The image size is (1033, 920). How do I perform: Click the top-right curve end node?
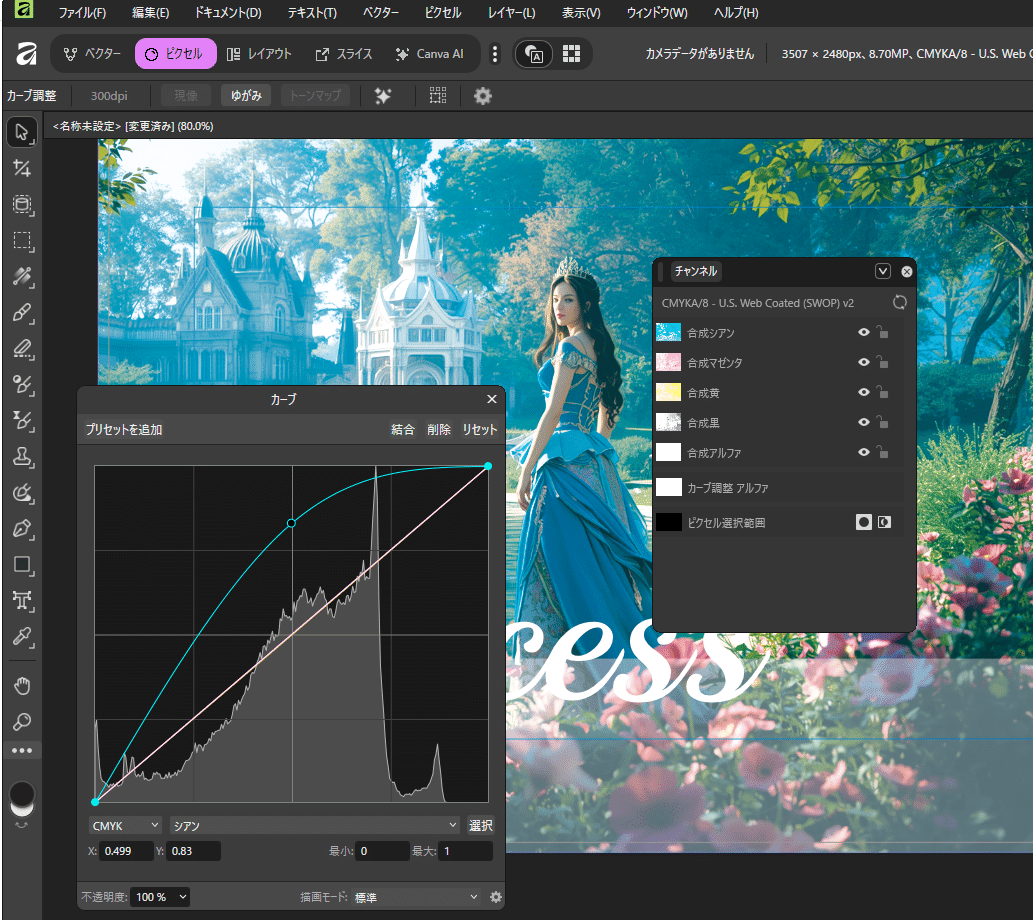488,466
